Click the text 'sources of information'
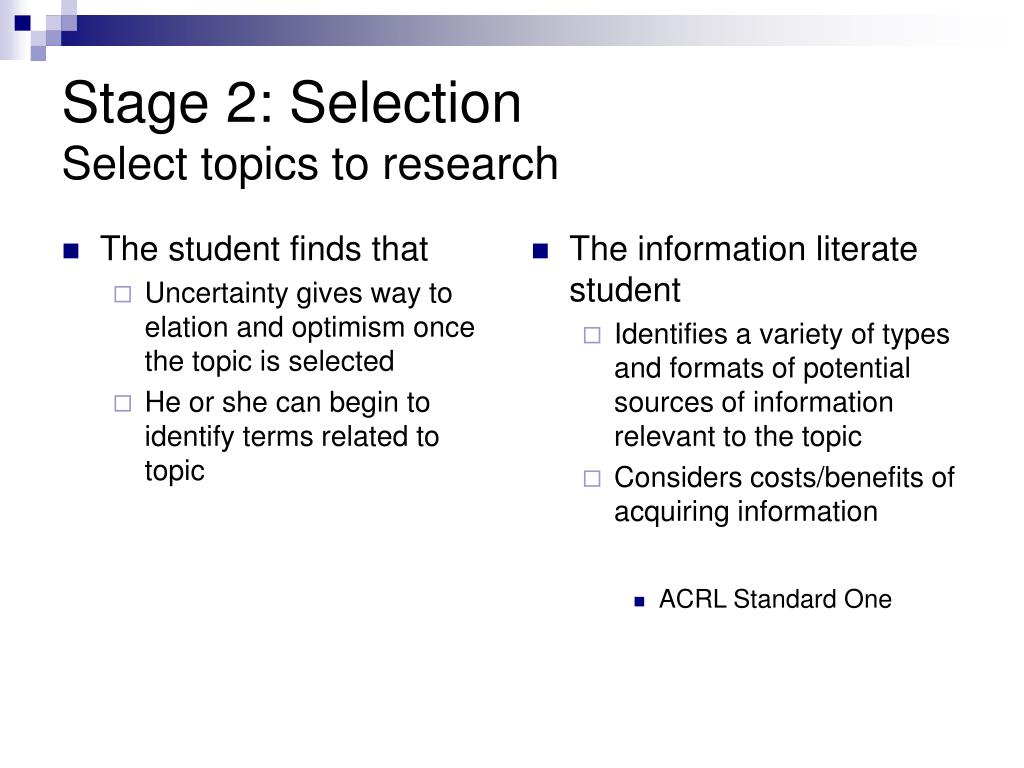Image resolution: width=1024 pixels, height=768 pixels. tap(754, 402)
